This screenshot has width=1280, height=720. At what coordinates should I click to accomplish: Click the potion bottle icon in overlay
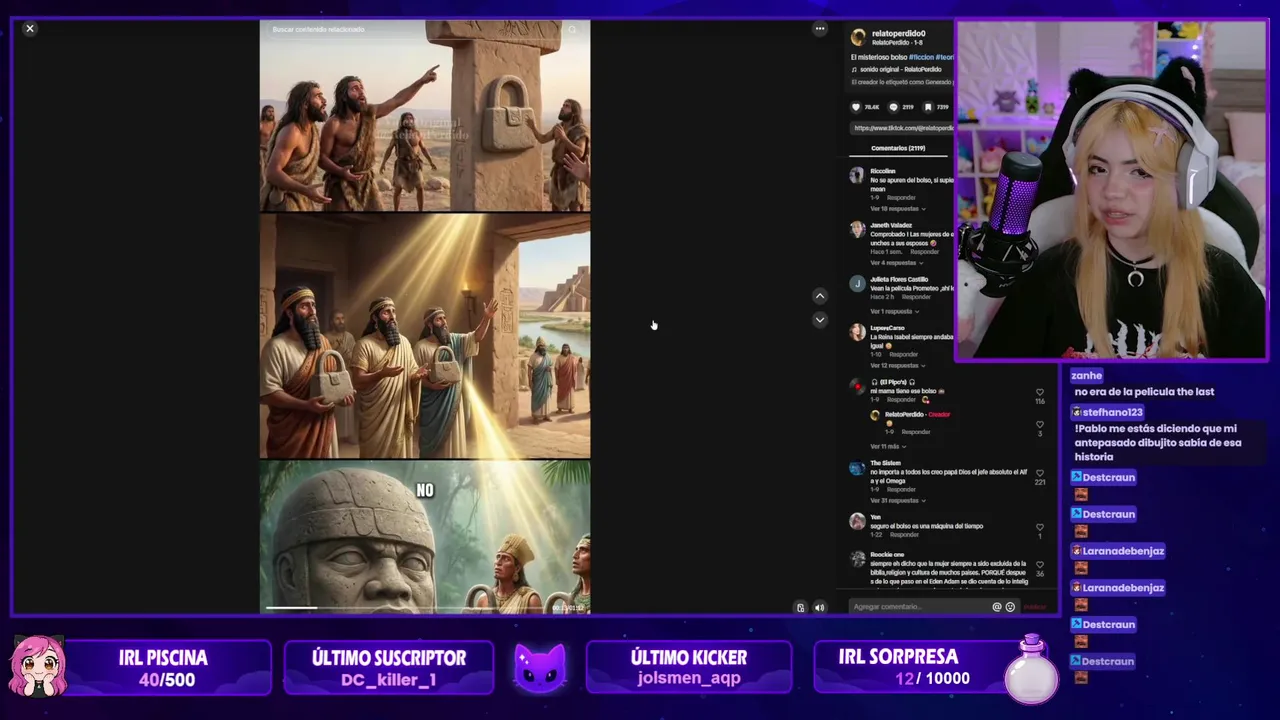tap(1031, 670)
